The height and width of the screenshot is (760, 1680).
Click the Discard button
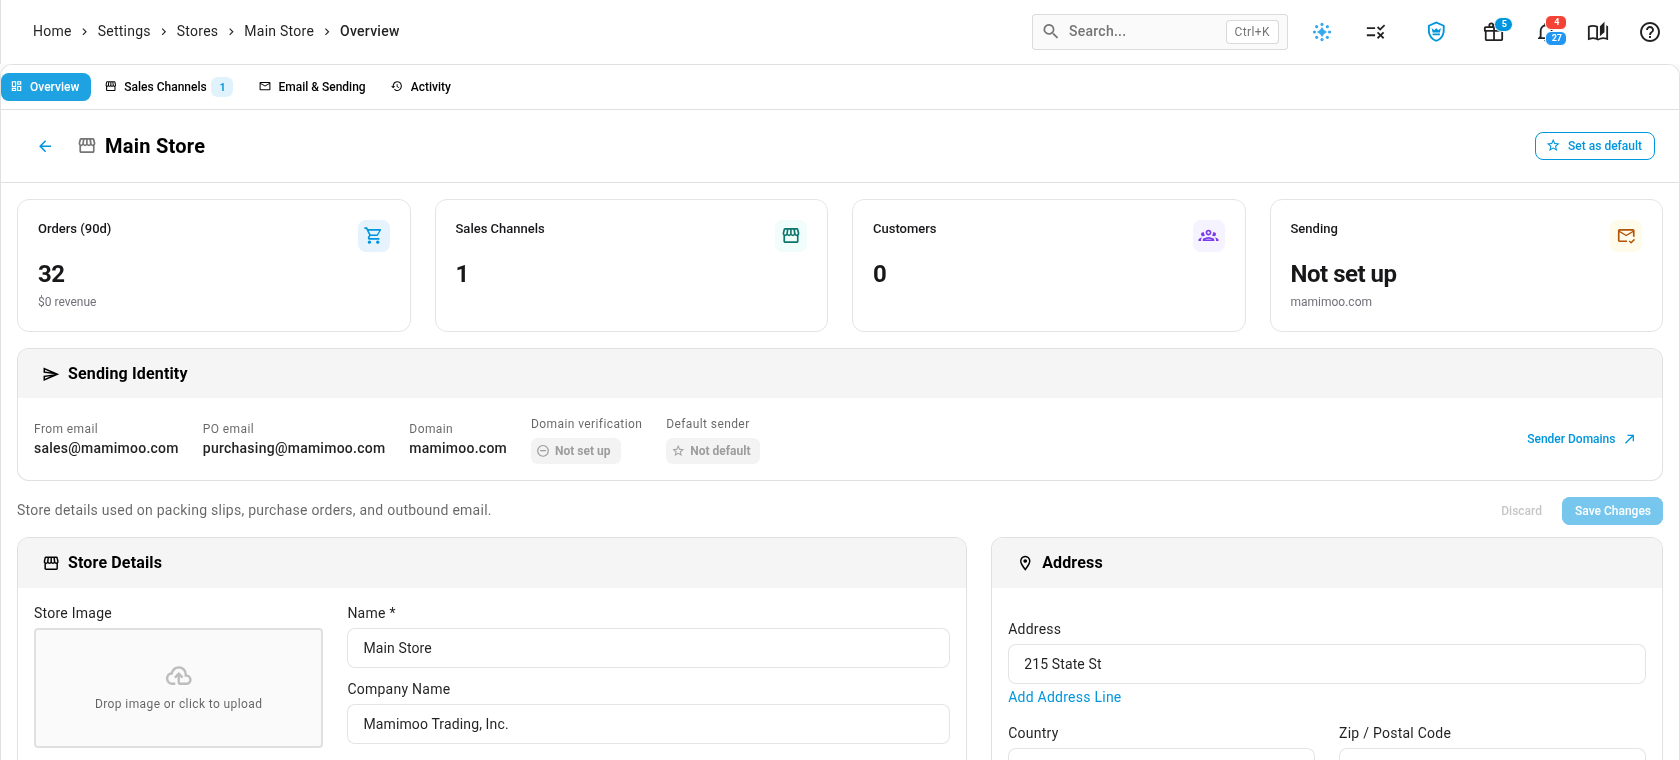1521,511
